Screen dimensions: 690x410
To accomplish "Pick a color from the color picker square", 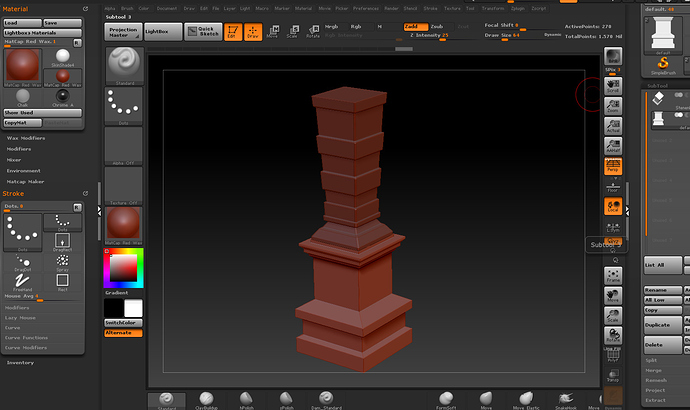I will click(x=124, y=266).
